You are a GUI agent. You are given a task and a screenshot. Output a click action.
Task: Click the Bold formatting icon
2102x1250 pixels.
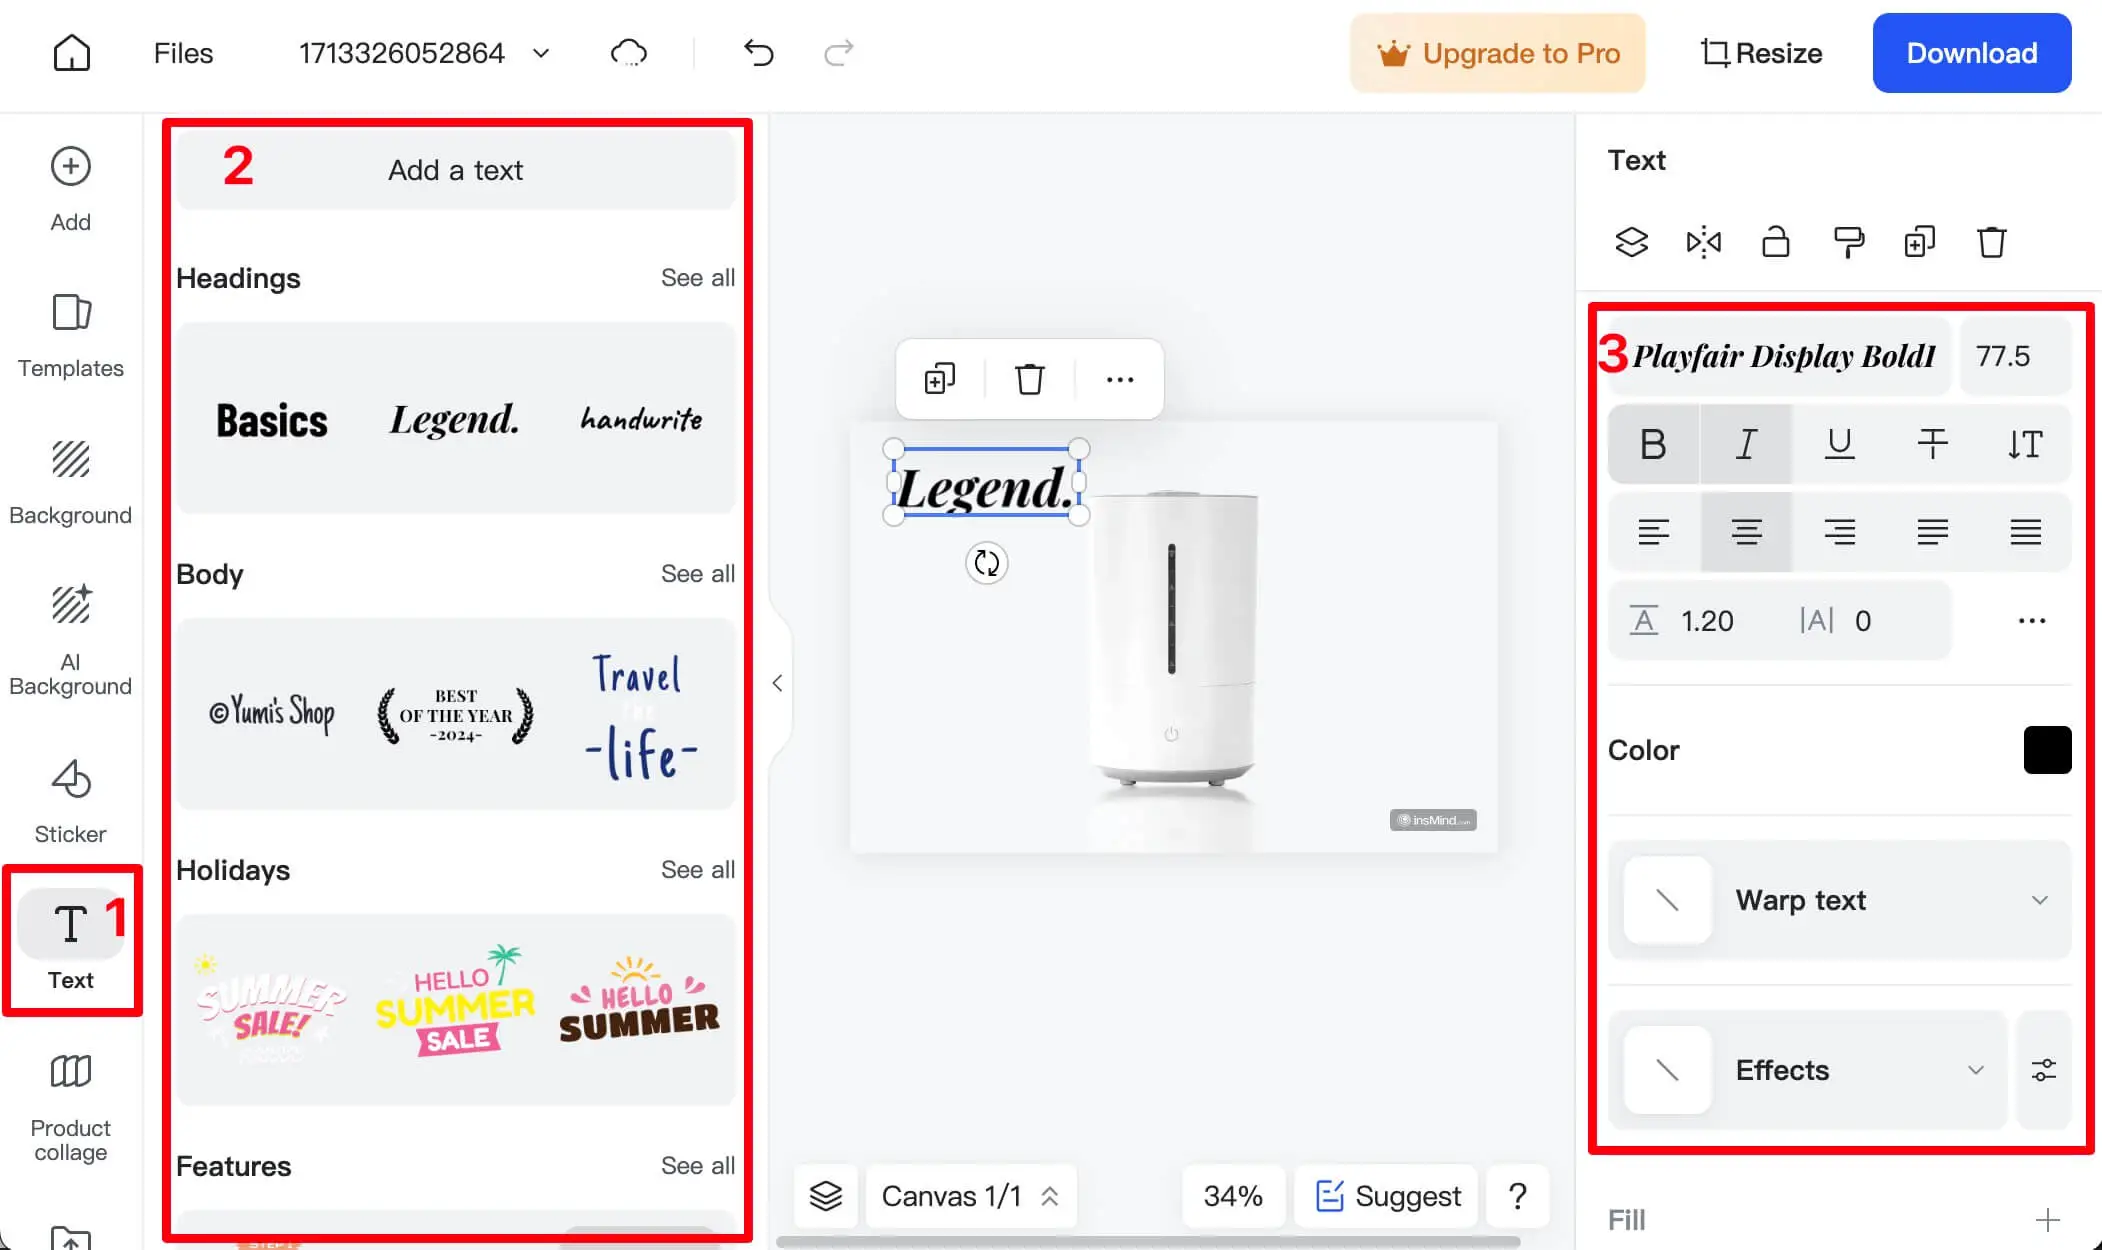[x=1654, y=443]
